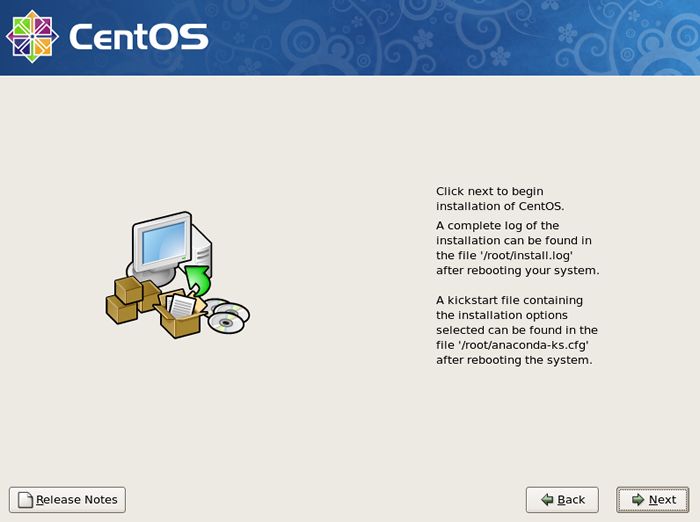Open the Release Notes
This screenshot has height=522, width=700.
pyautogui.click(x=67, y=500)
